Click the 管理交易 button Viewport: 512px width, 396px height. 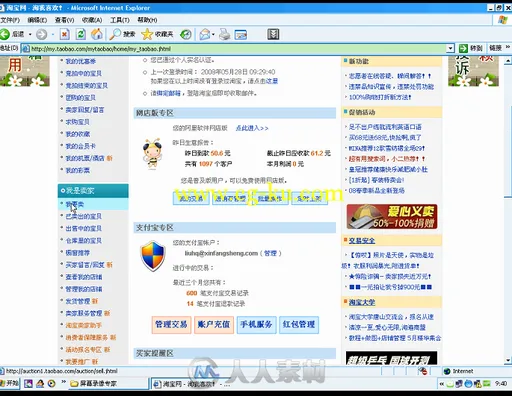coord(171,325)
